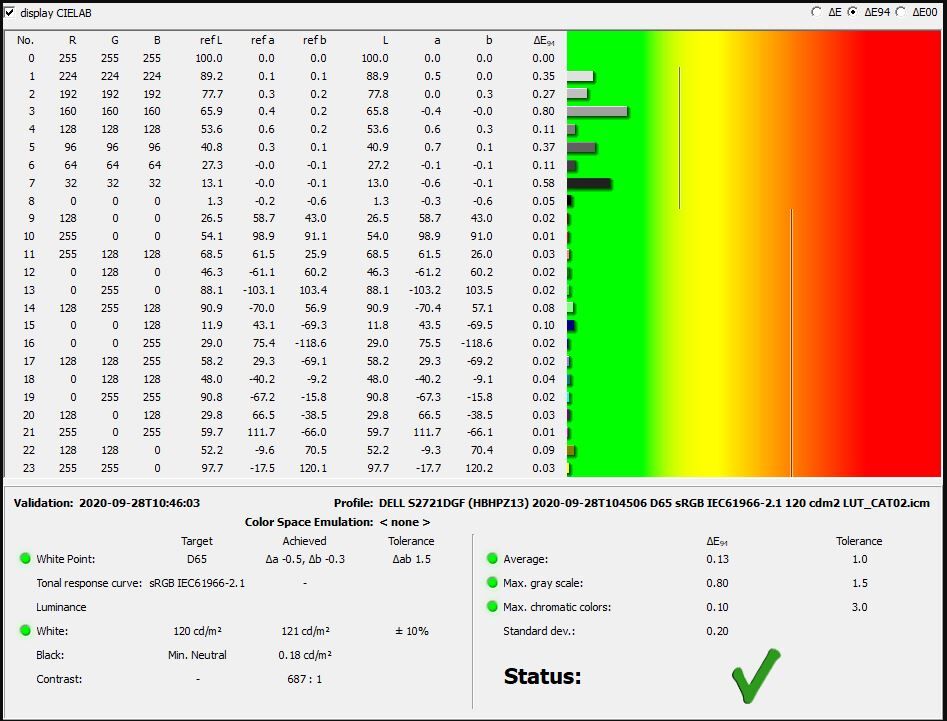947x721 pixels.
Task: Click the standard deviation value 0.20
Action: click(x=717, y=631)
